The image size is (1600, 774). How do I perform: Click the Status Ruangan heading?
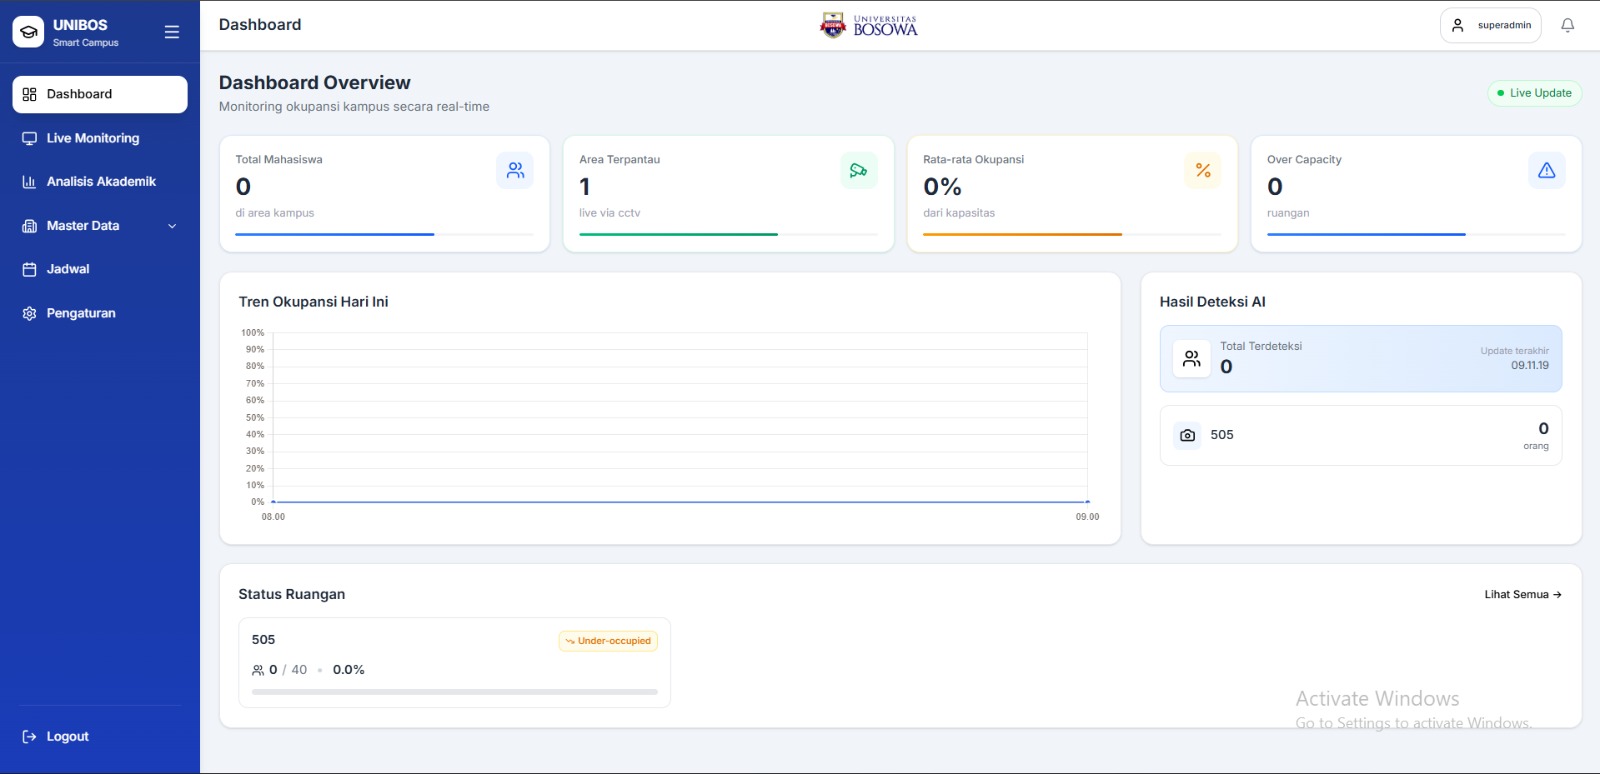[x=291, y=594]
